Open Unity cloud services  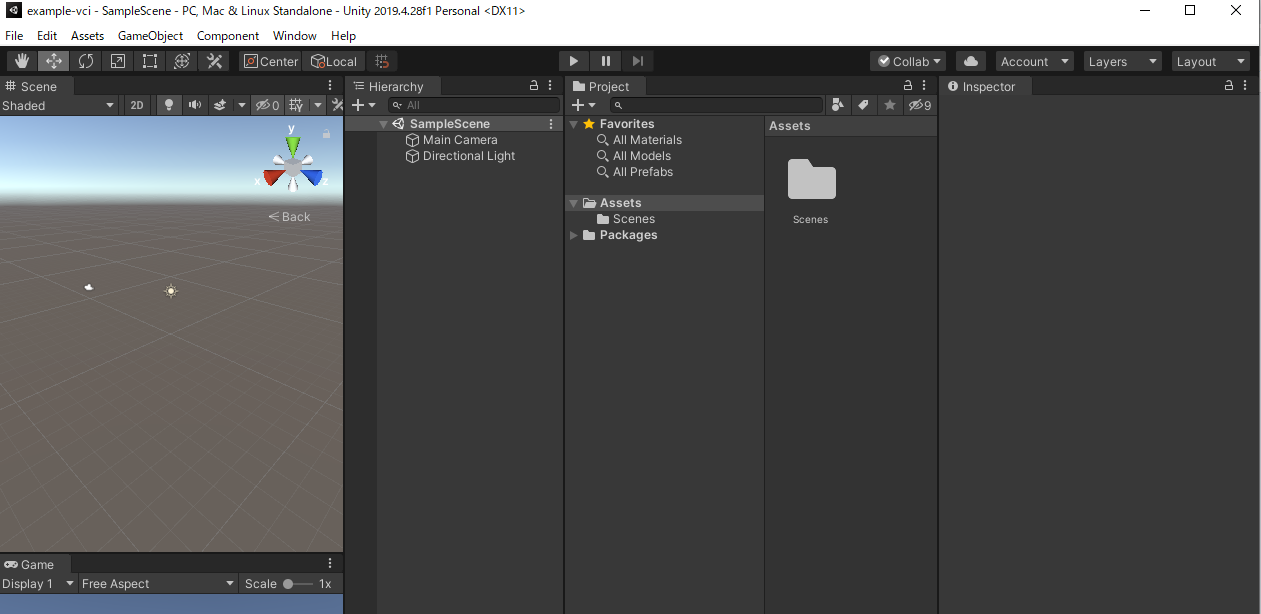click(971, 61)
